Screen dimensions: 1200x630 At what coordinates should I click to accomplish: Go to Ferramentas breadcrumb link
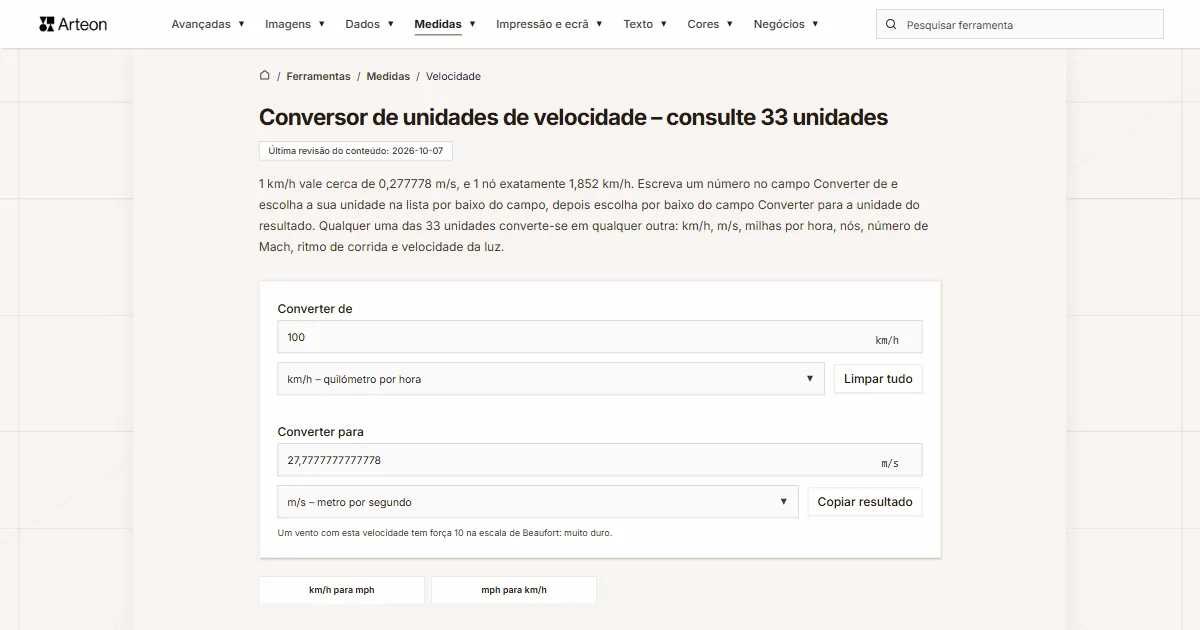[x=318, y=76]
